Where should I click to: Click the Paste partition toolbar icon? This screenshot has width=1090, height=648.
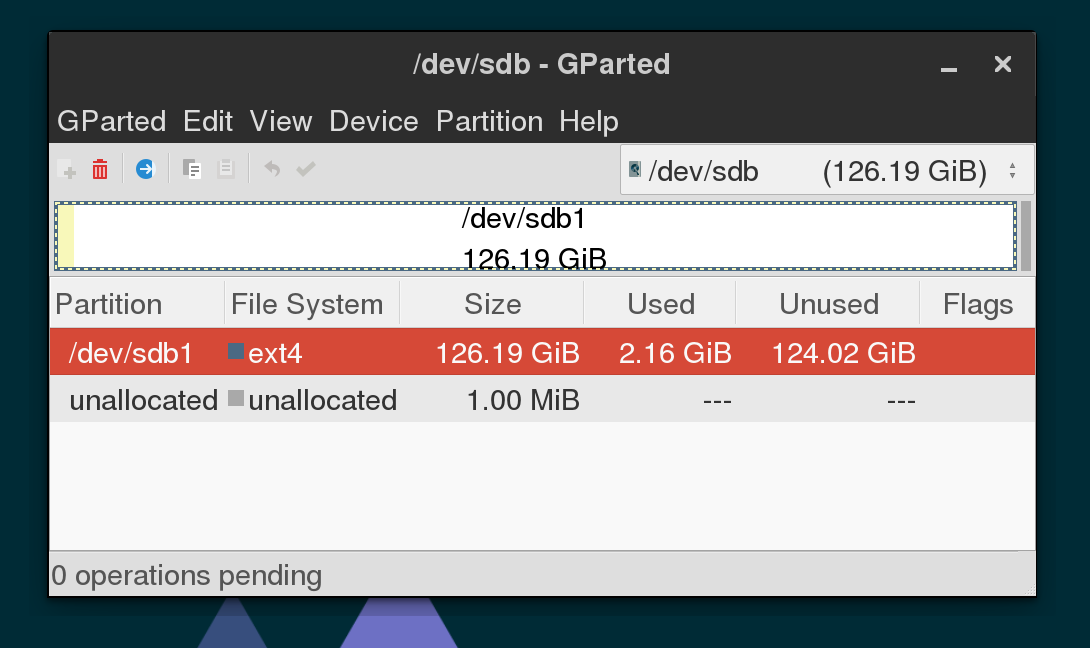[226, 169]
